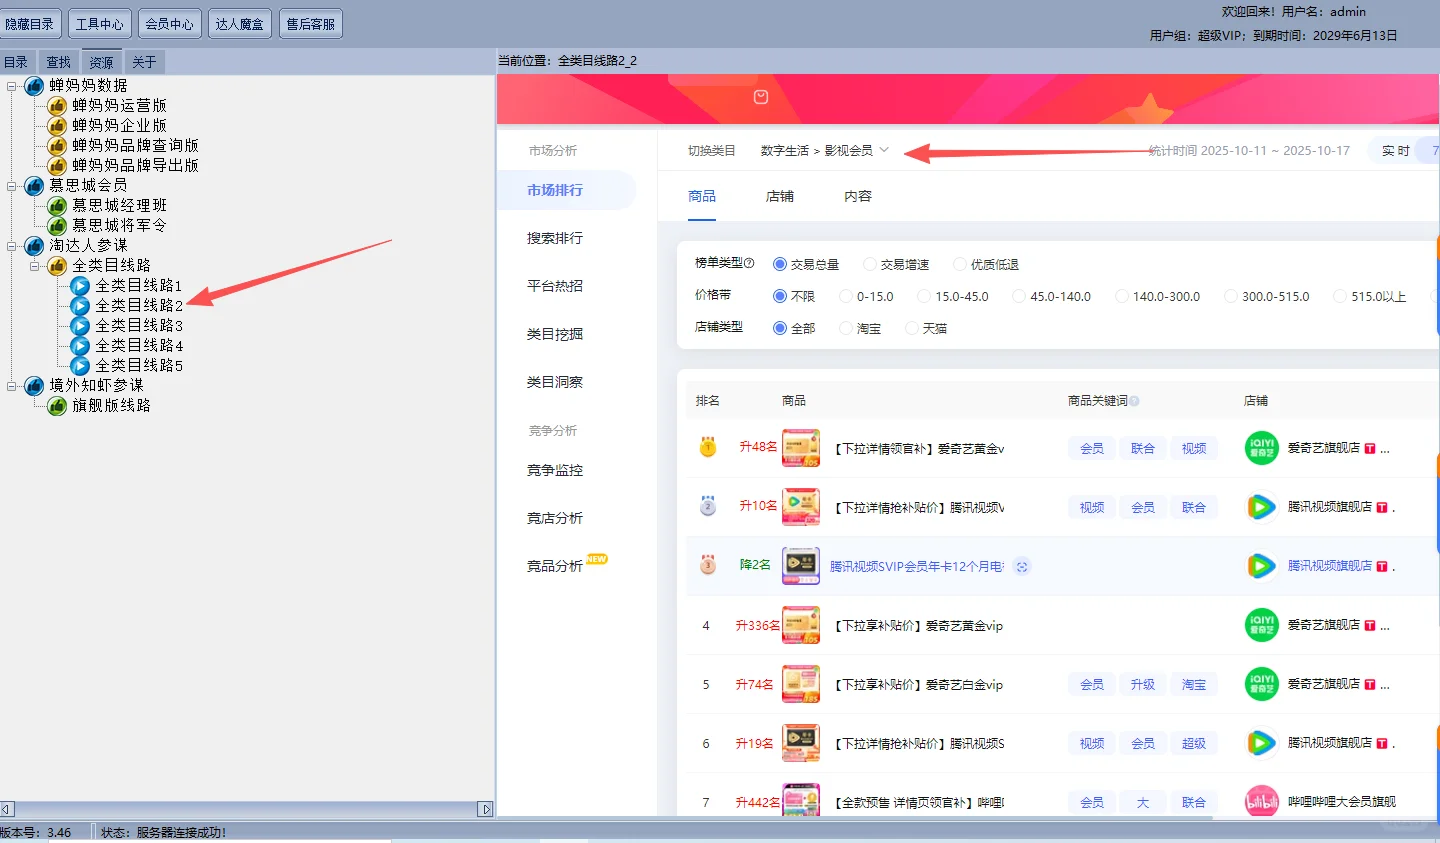Select price band 不限
Viewport: 1440px width, 843px height.
click(780, 297)
